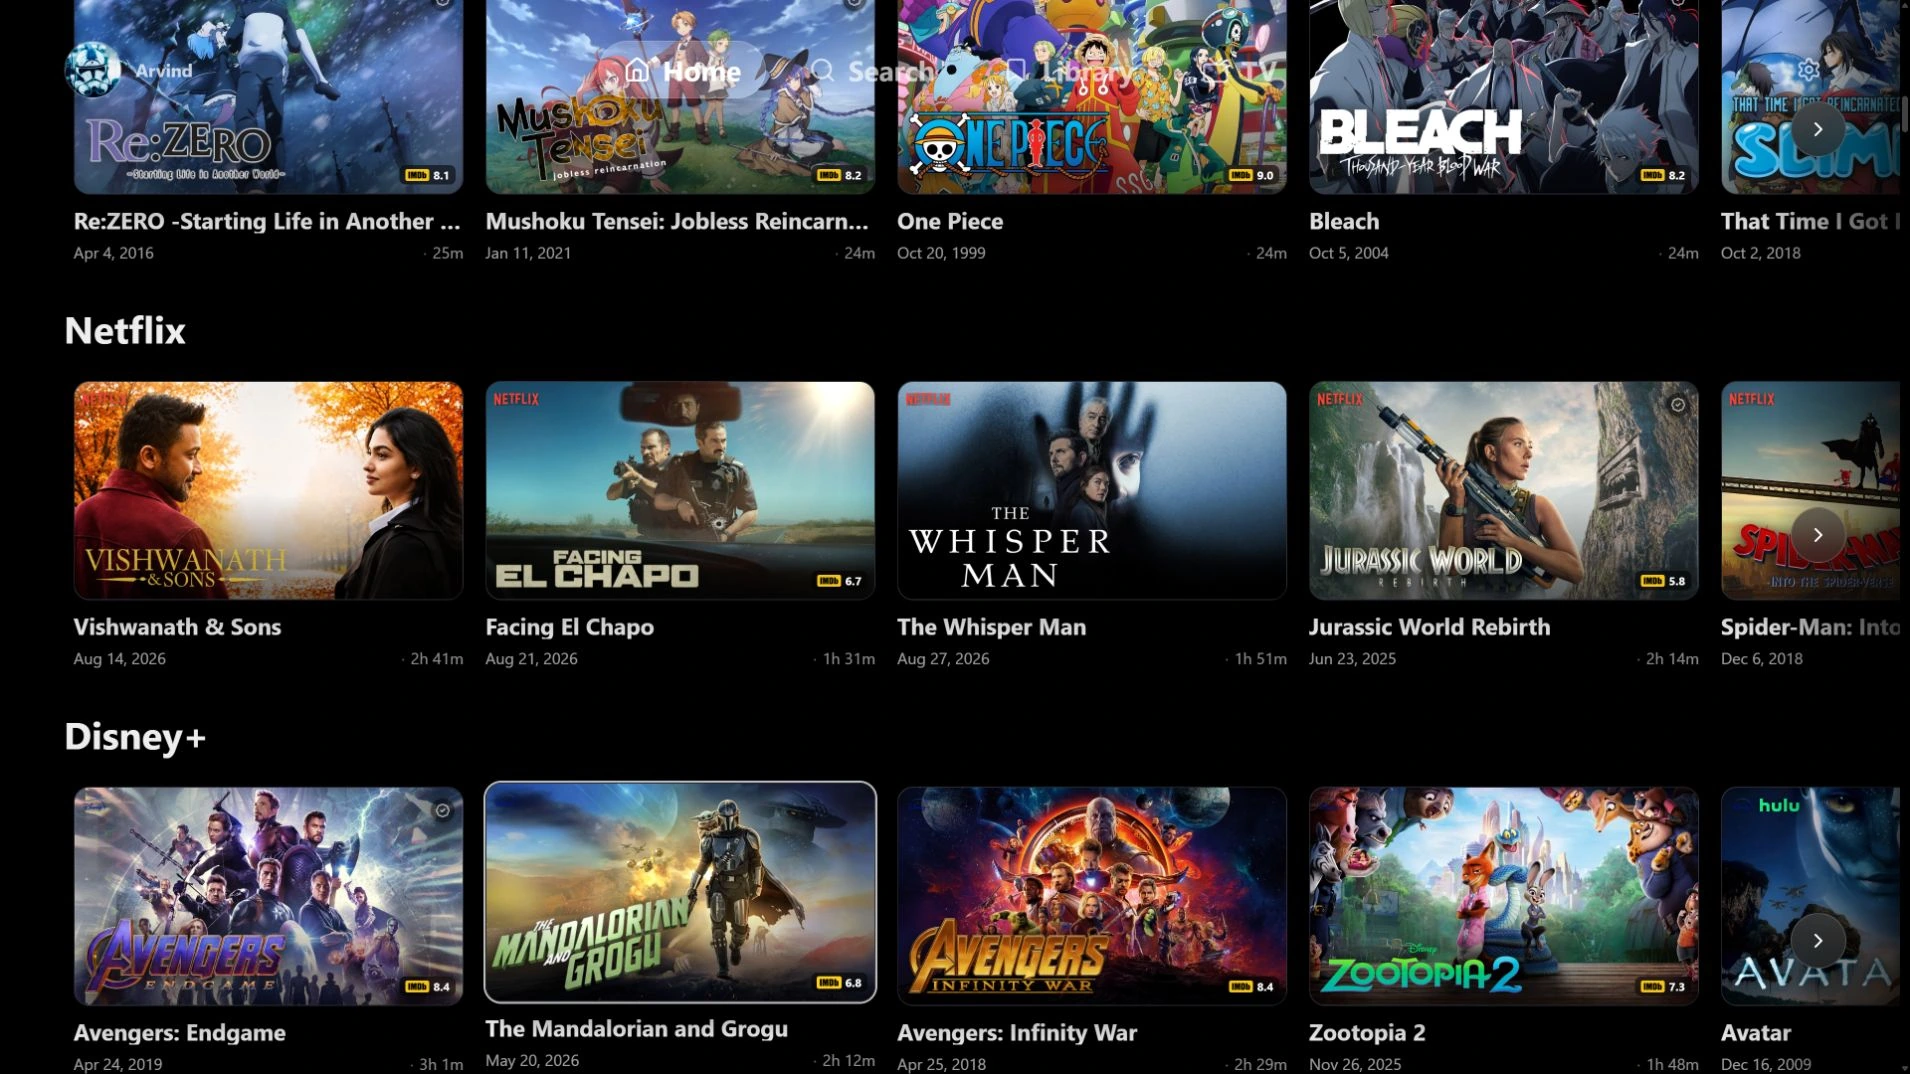Click the Facing El Chapo title text
This screenshot has width=1910, height=1074.
[569, 628]
